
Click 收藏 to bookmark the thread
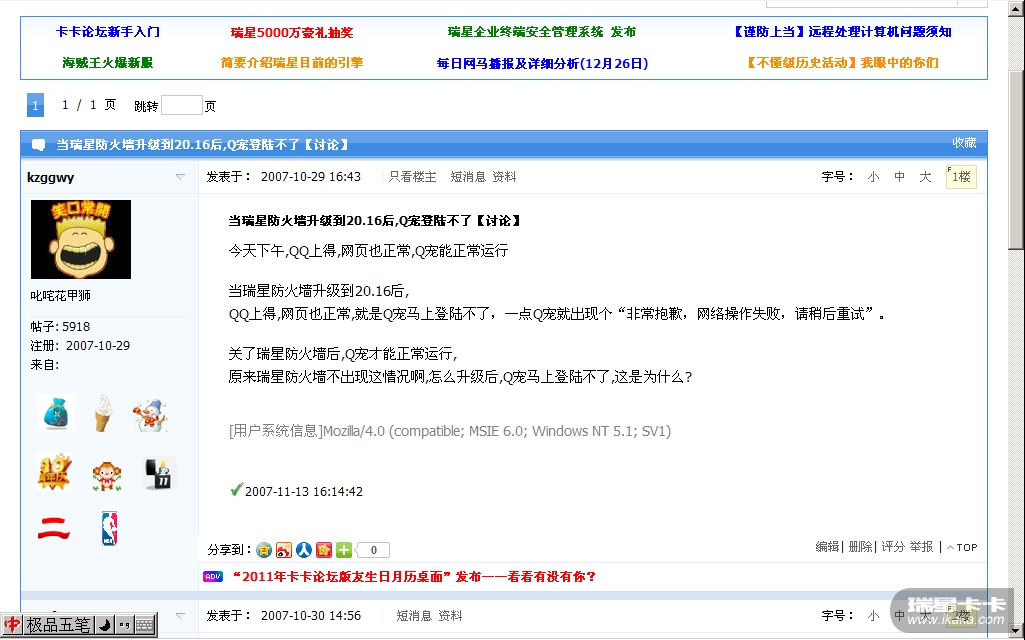tap(964, 143)
